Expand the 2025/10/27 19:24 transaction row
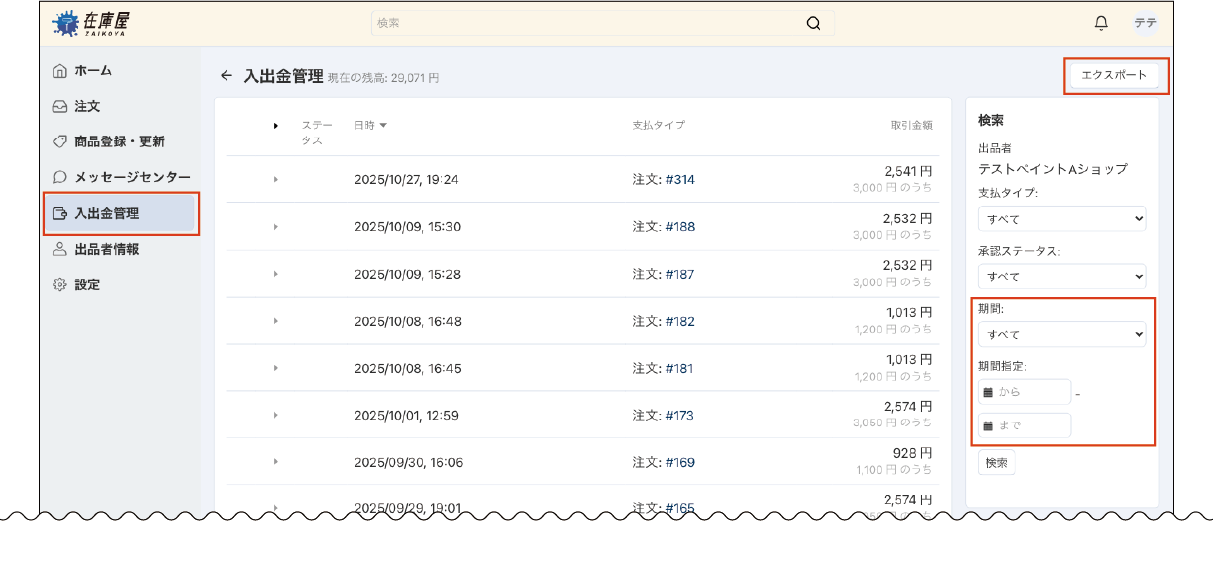The image size is (1213, 565). point(275,180)
